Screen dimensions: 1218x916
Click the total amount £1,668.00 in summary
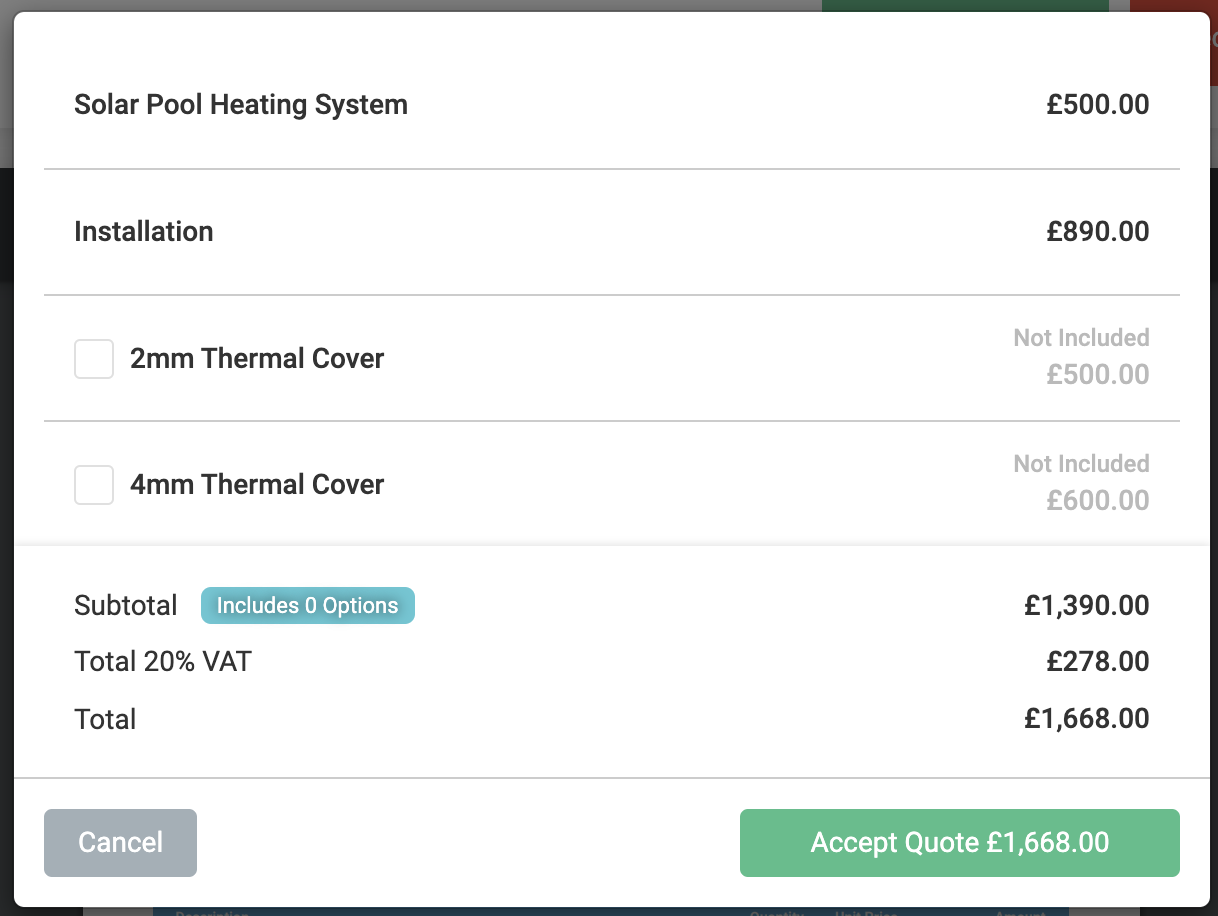coord(1086,719)
